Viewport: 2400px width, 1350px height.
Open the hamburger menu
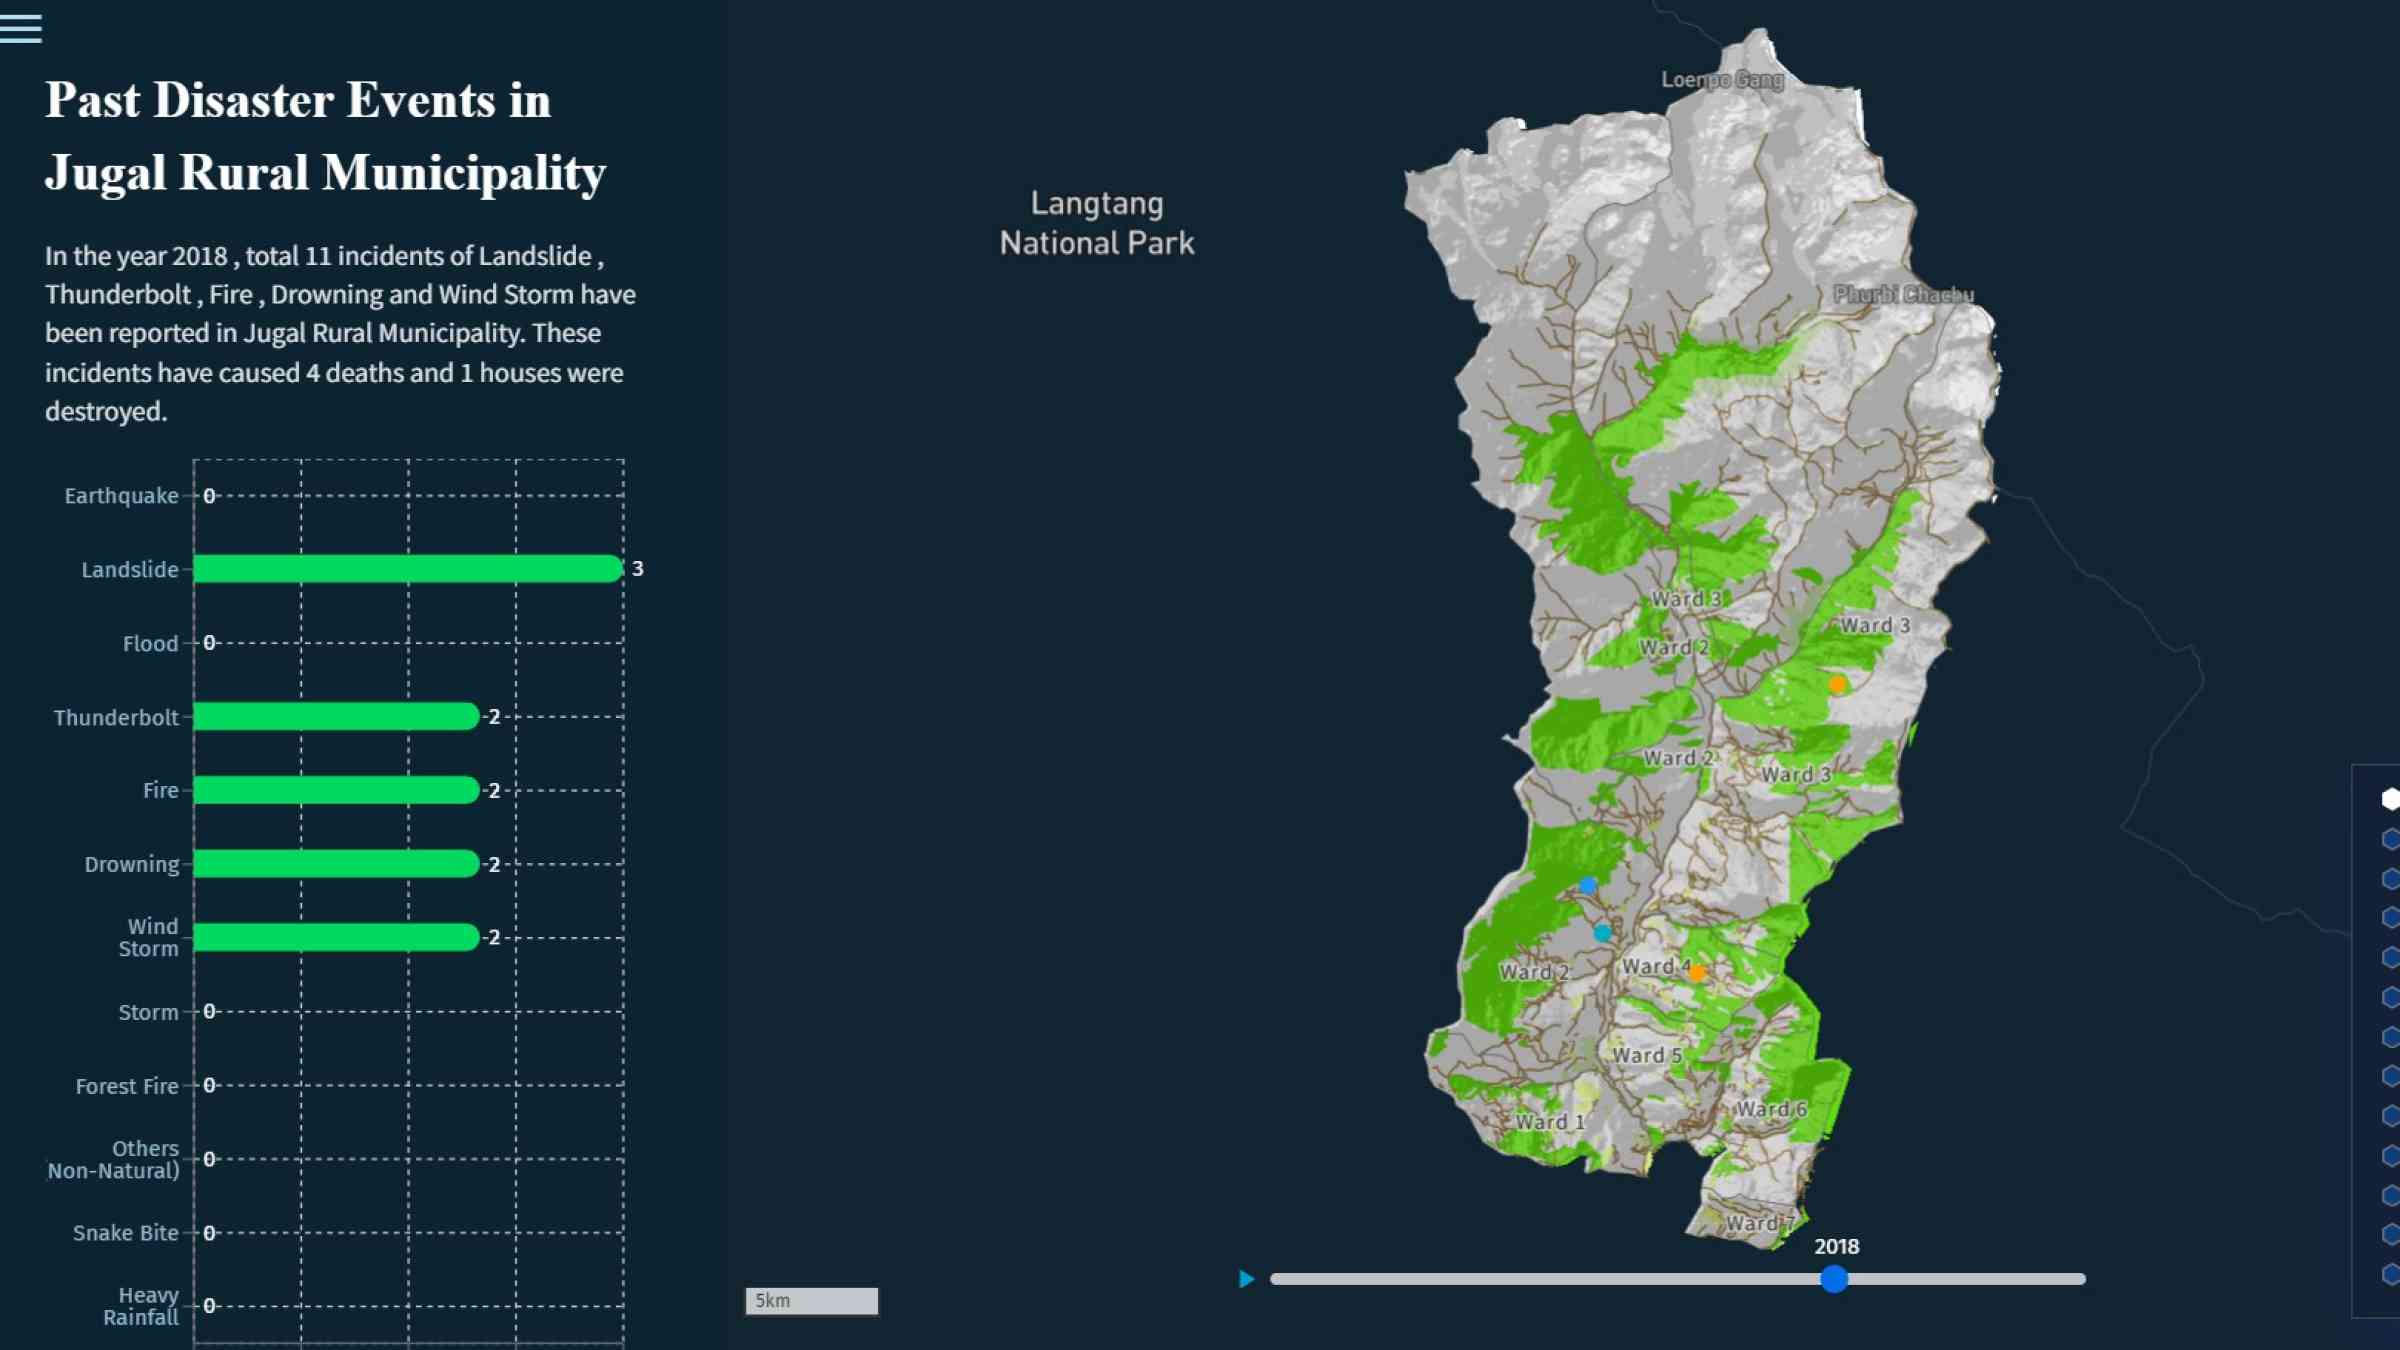coord(21,28)
